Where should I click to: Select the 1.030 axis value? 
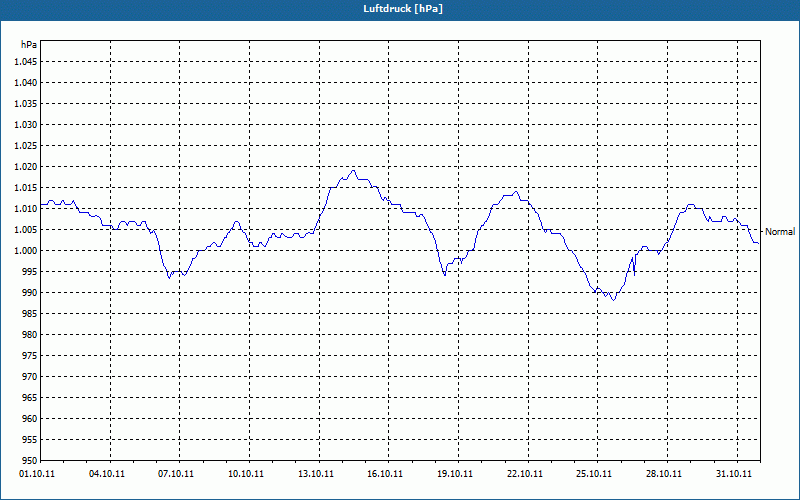[26, 124]
